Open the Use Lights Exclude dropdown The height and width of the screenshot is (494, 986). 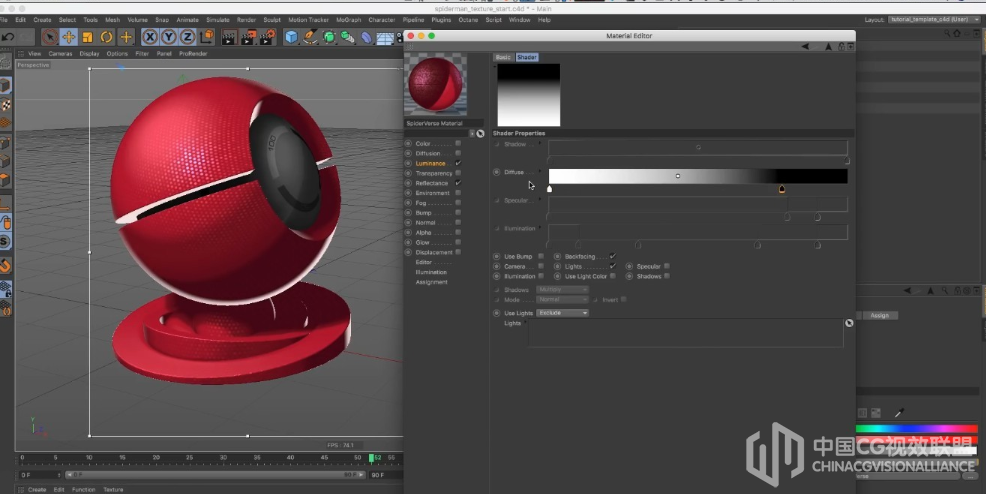point(562,313)
